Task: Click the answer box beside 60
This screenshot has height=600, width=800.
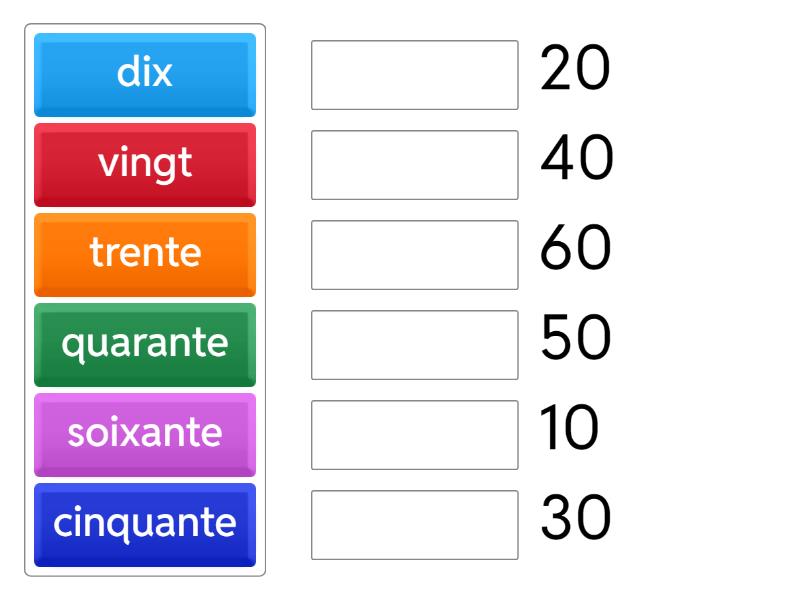Action: pyautogui.click(x=414, y=252)
